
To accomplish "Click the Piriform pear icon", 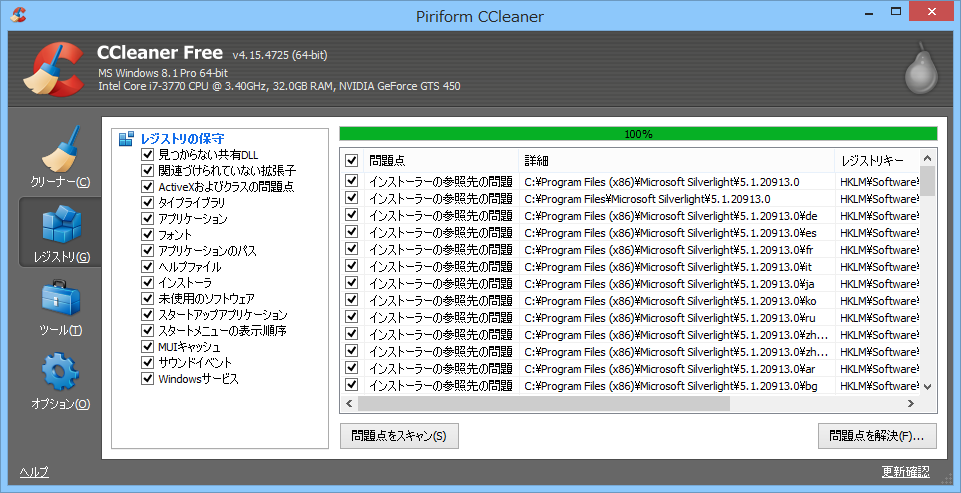I will (x=921, y=68).
